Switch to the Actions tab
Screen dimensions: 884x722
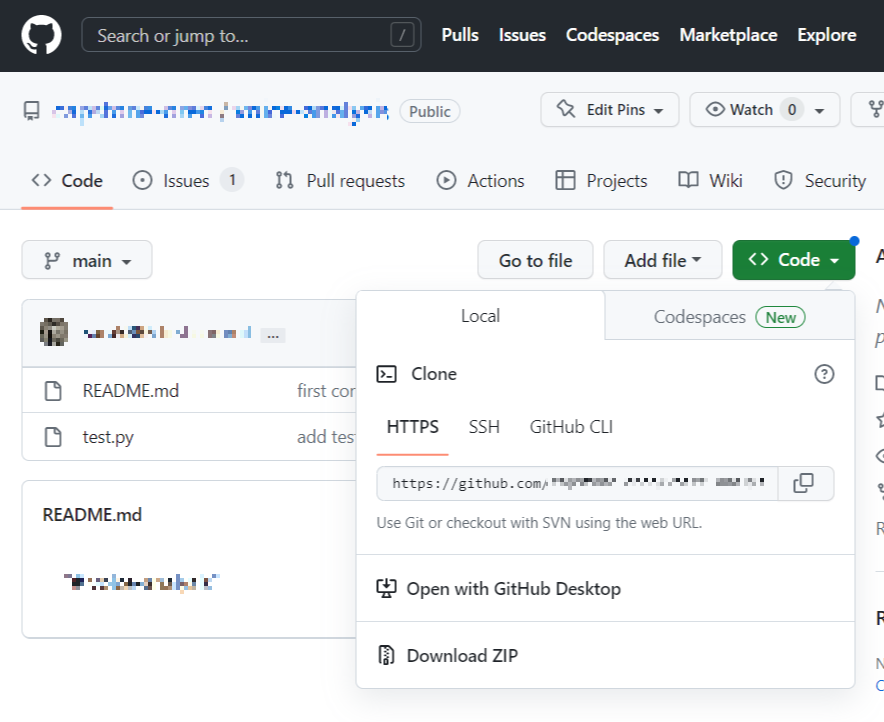pyautogui.click(x=480, y=181)
